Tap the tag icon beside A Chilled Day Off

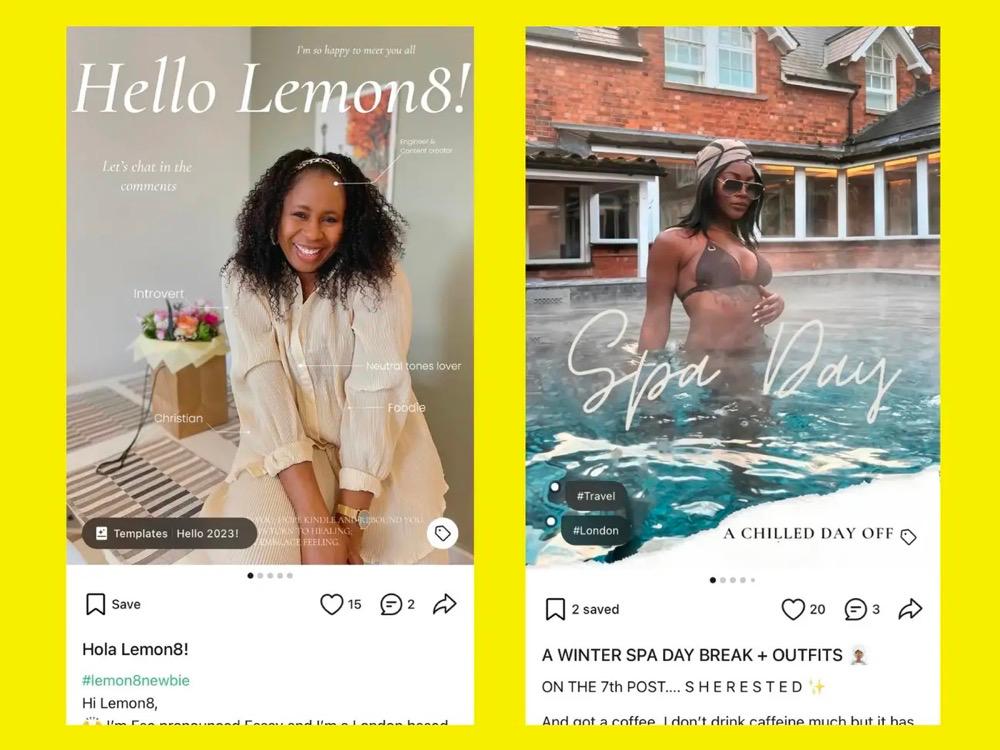[x=909, y=537]
